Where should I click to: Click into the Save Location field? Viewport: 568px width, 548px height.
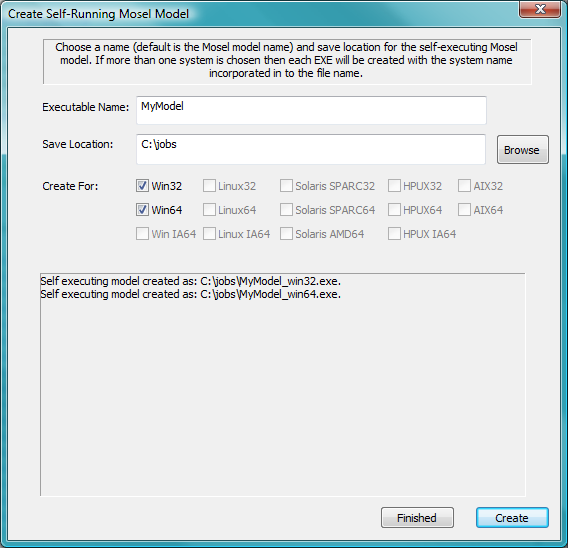click(x=311, y=149)
